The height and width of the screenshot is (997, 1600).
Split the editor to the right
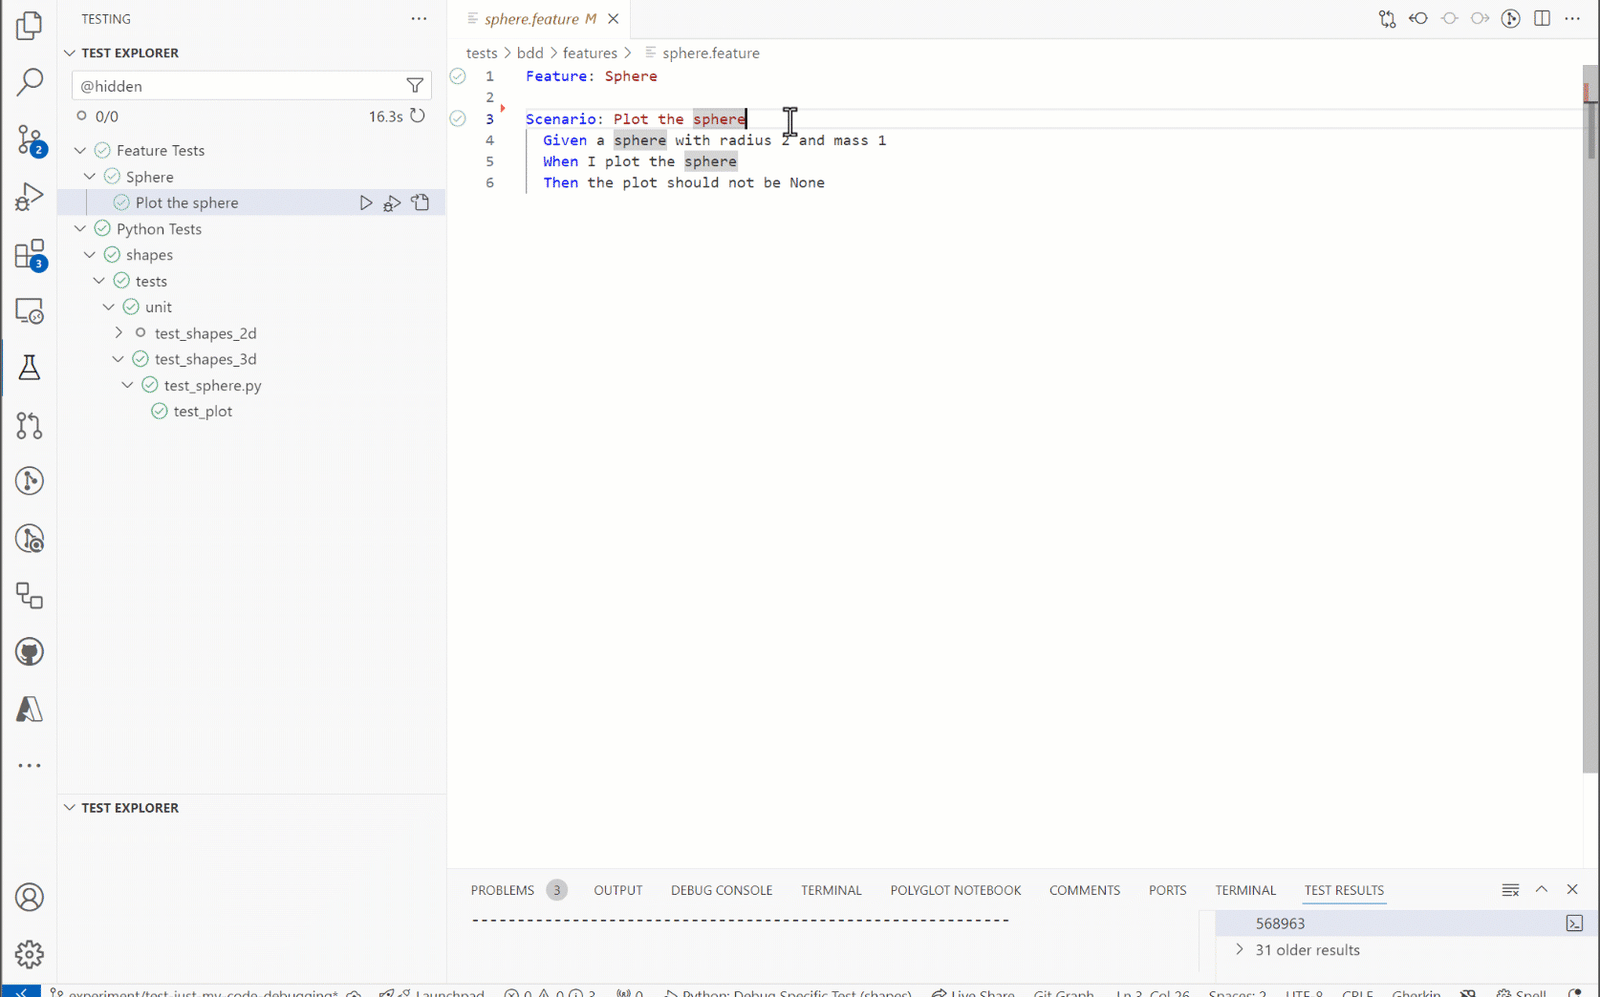click(1542, 19)
